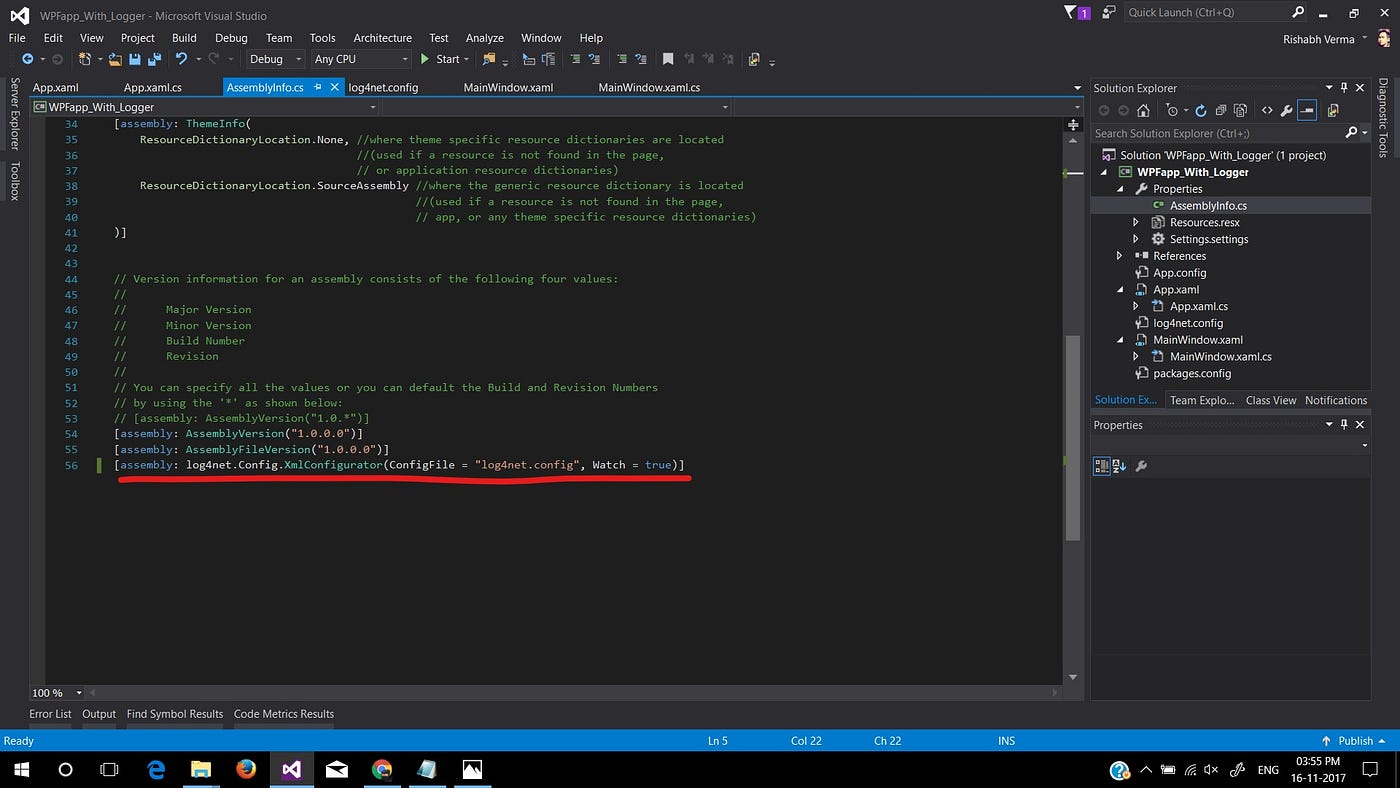Click the Refresh icon in Solution Explorer
The width and height of the screenshot is (1400, 788).
coord(1201,111)
